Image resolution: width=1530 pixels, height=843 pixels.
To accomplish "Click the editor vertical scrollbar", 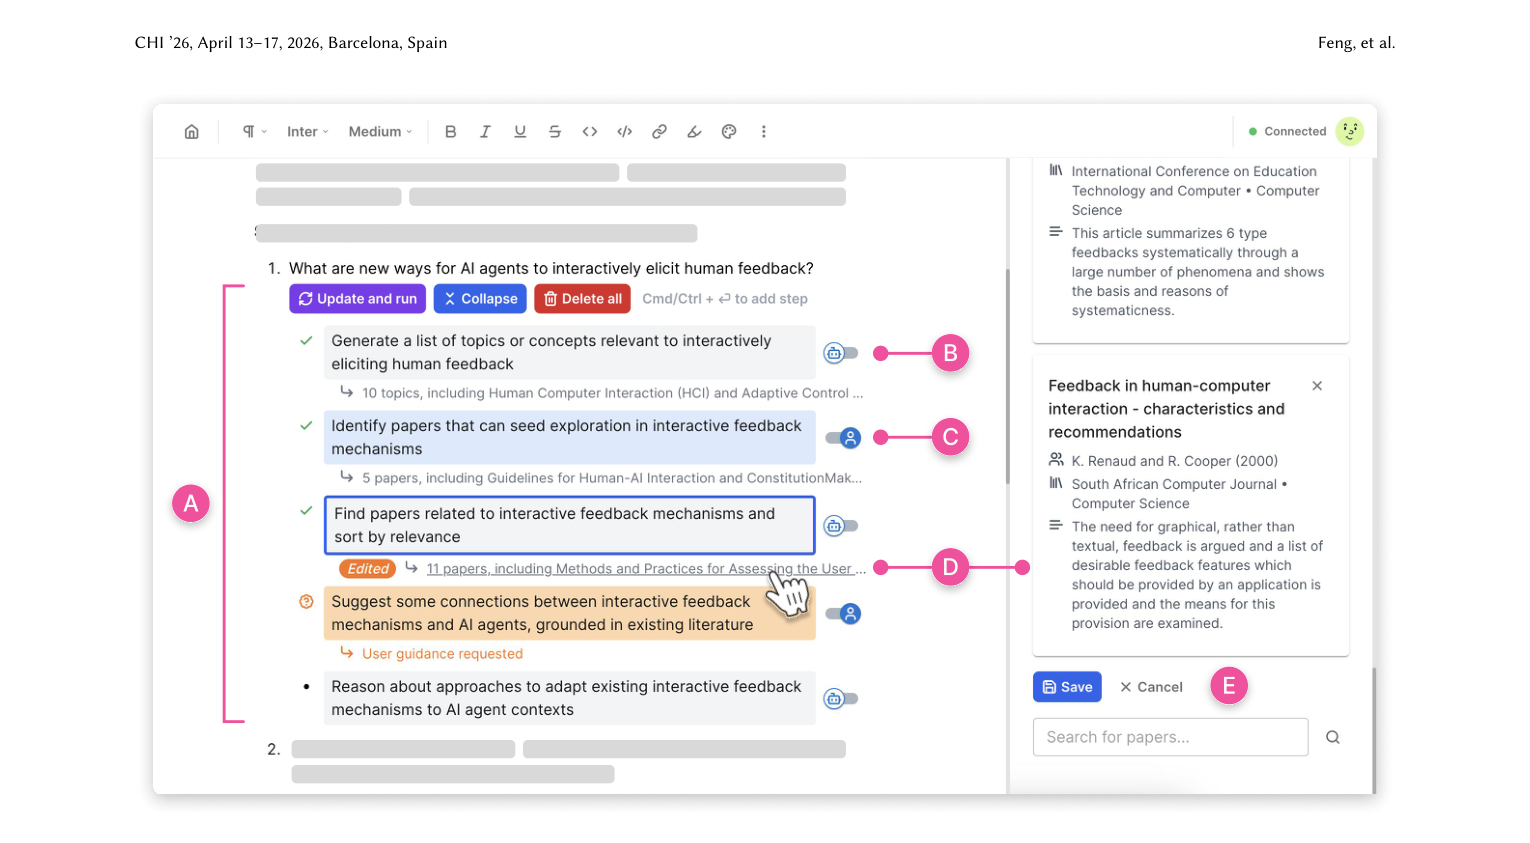I will [x=1007, y=377].
